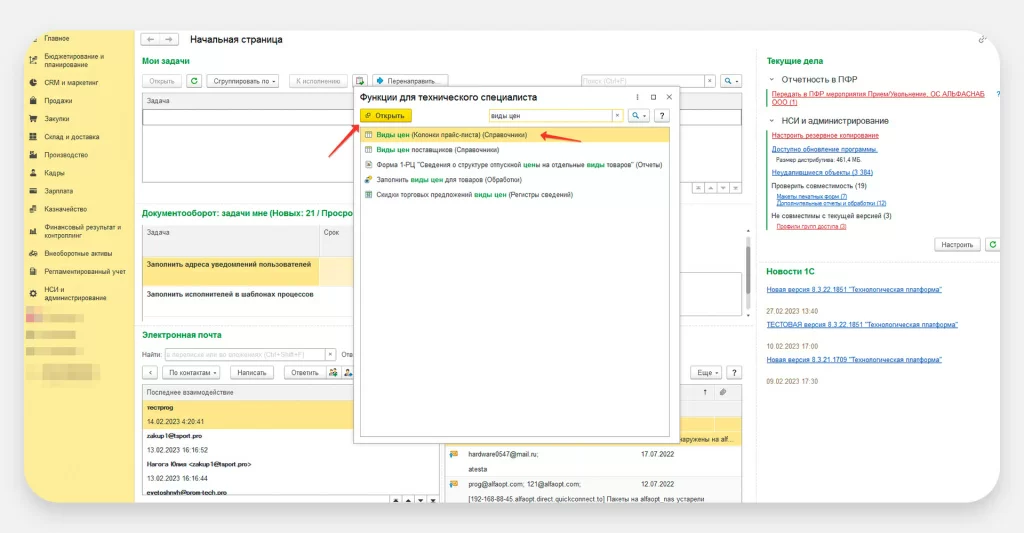Click the dialog's three-dot more options icon
Viewport: 1024px width, 533px height.
pos(638,97)
